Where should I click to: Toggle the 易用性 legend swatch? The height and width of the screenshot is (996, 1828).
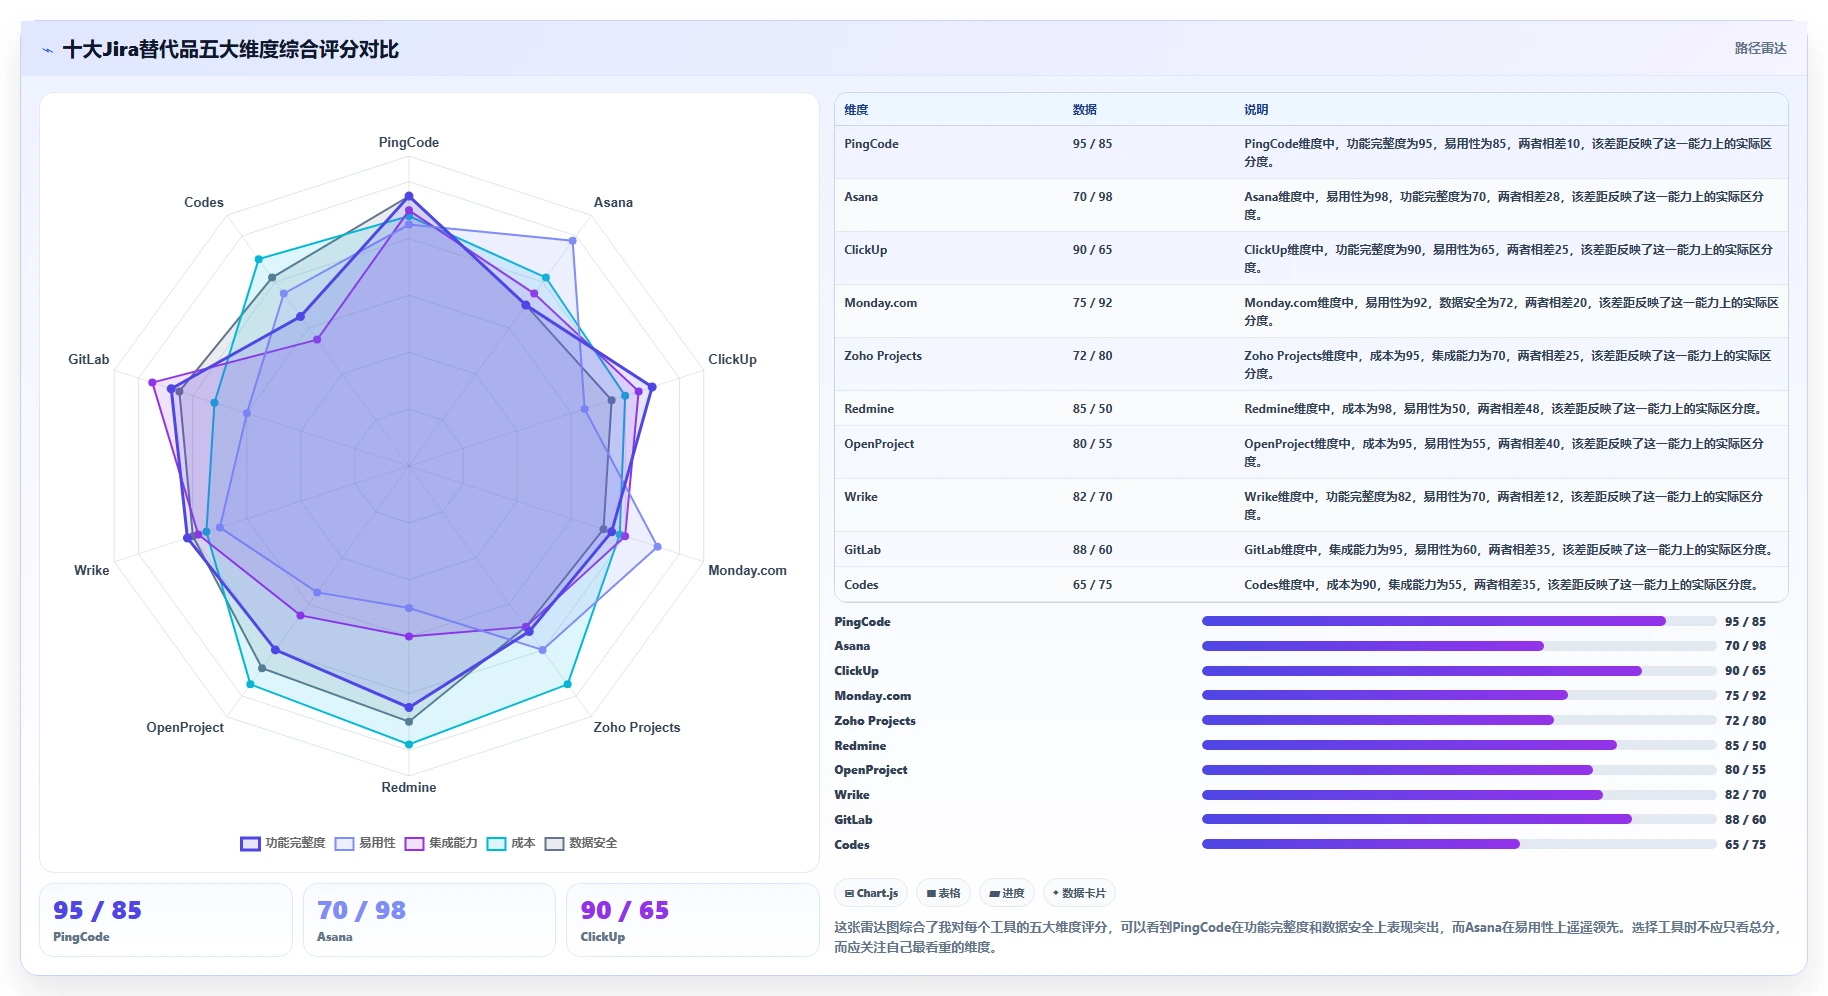click(x=344, y=844)
